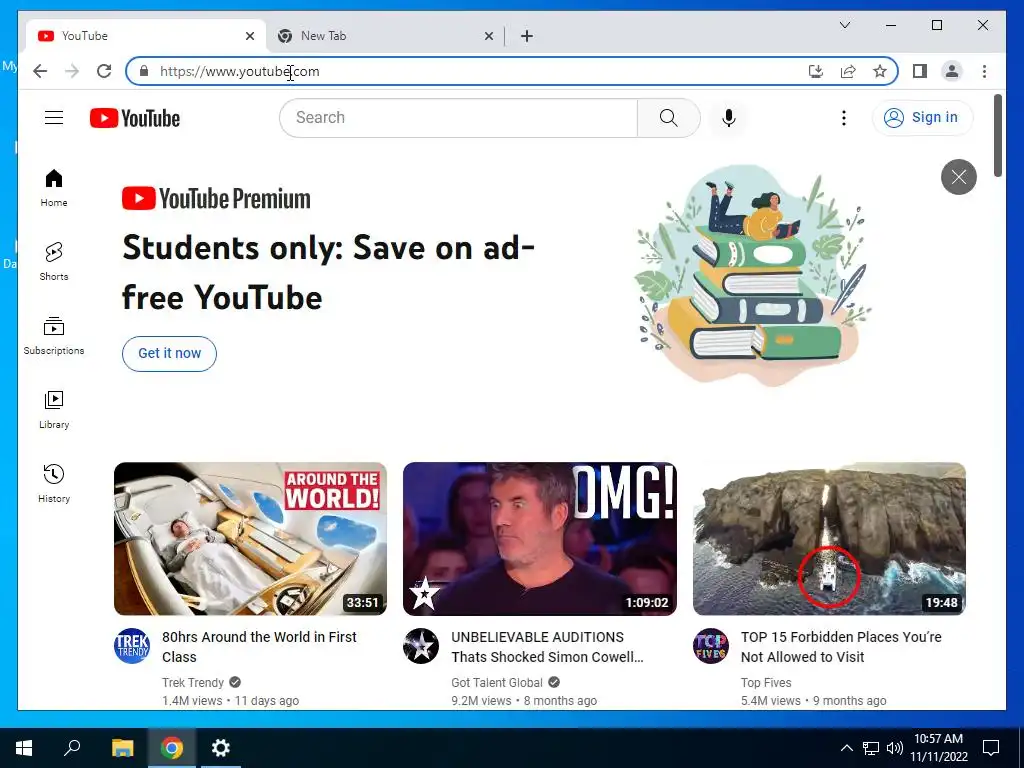
Task: Toggle Chrome side panel
Action: (x=920, y=71)
